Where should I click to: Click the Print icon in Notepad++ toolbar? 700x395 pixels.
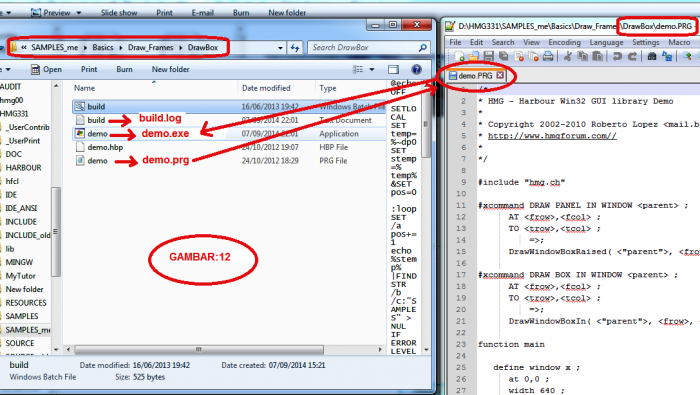point(548,56)
